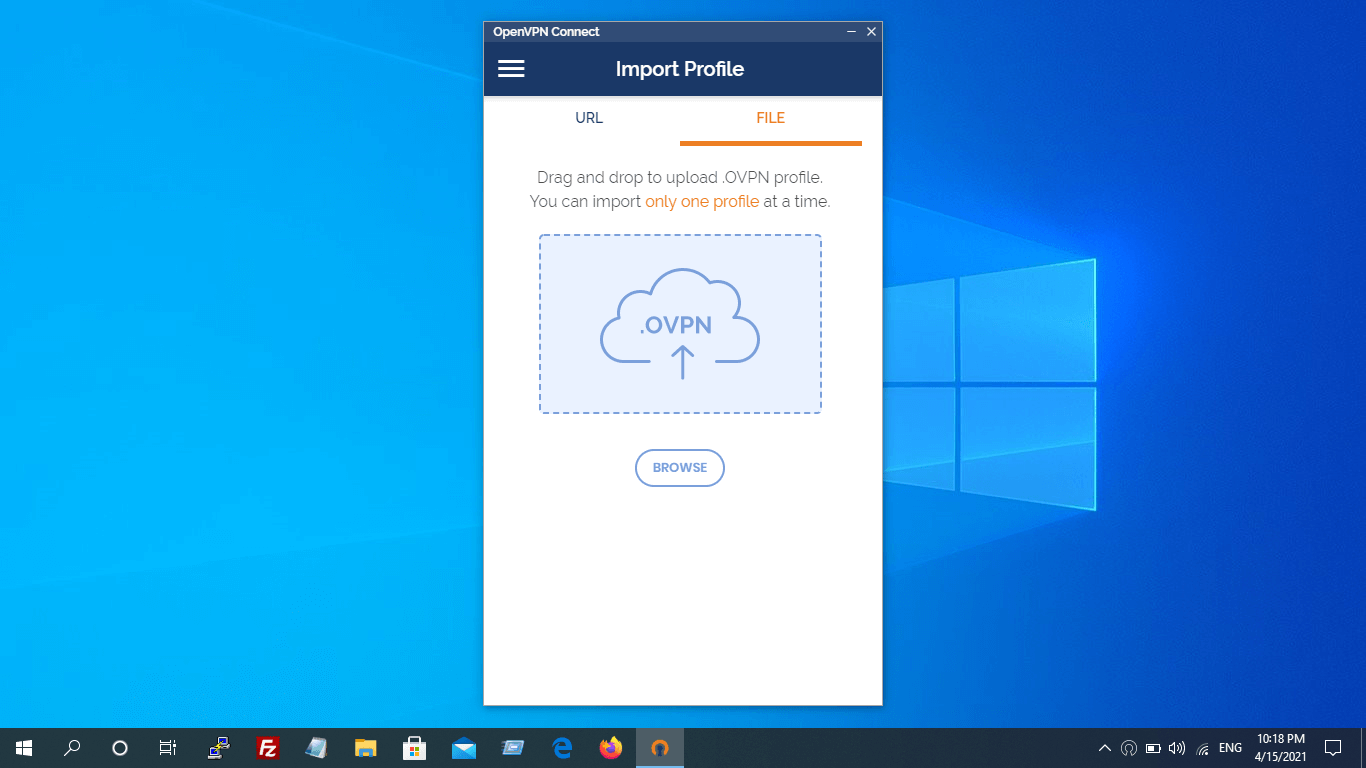Open the Wi-Fi network flyout
This screenshot has height=768, width=1366.
click(1203, 748)
